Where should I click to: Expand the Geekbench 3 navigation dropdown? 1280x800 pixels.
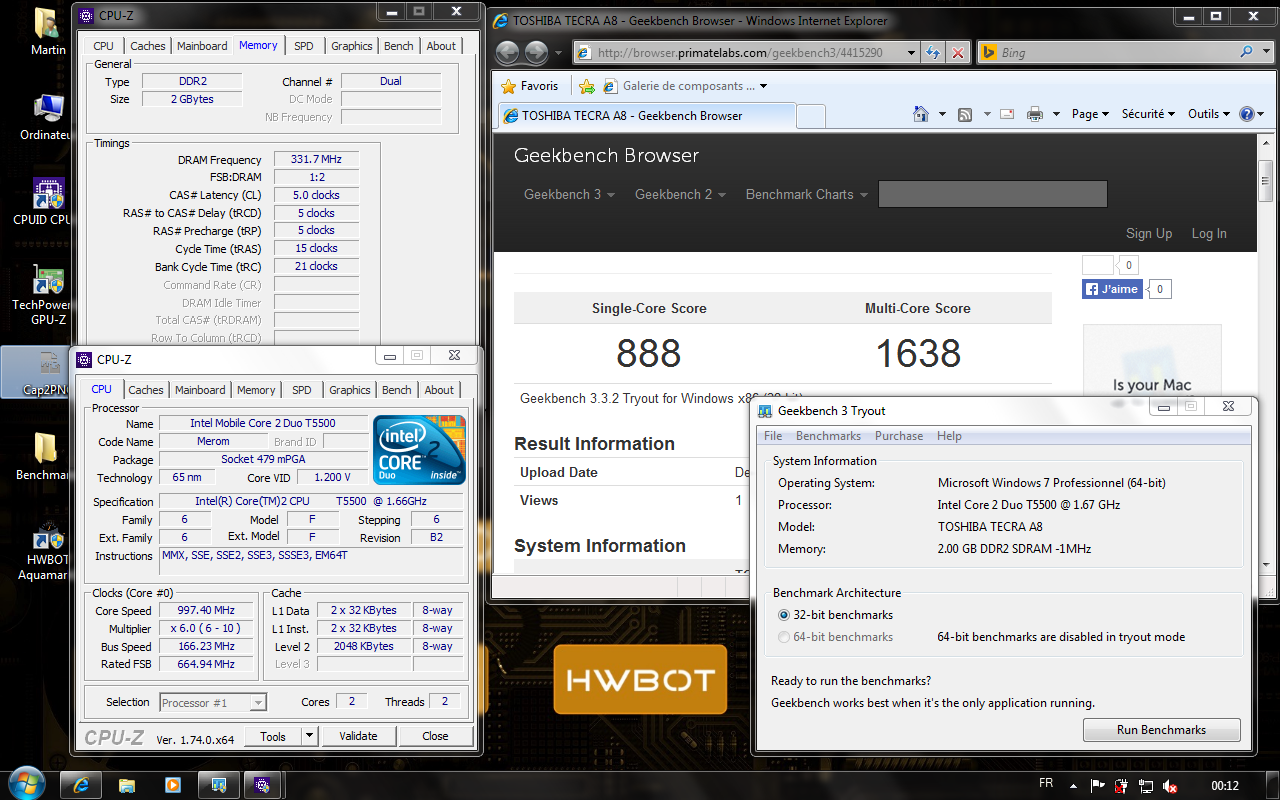(569, 194)
